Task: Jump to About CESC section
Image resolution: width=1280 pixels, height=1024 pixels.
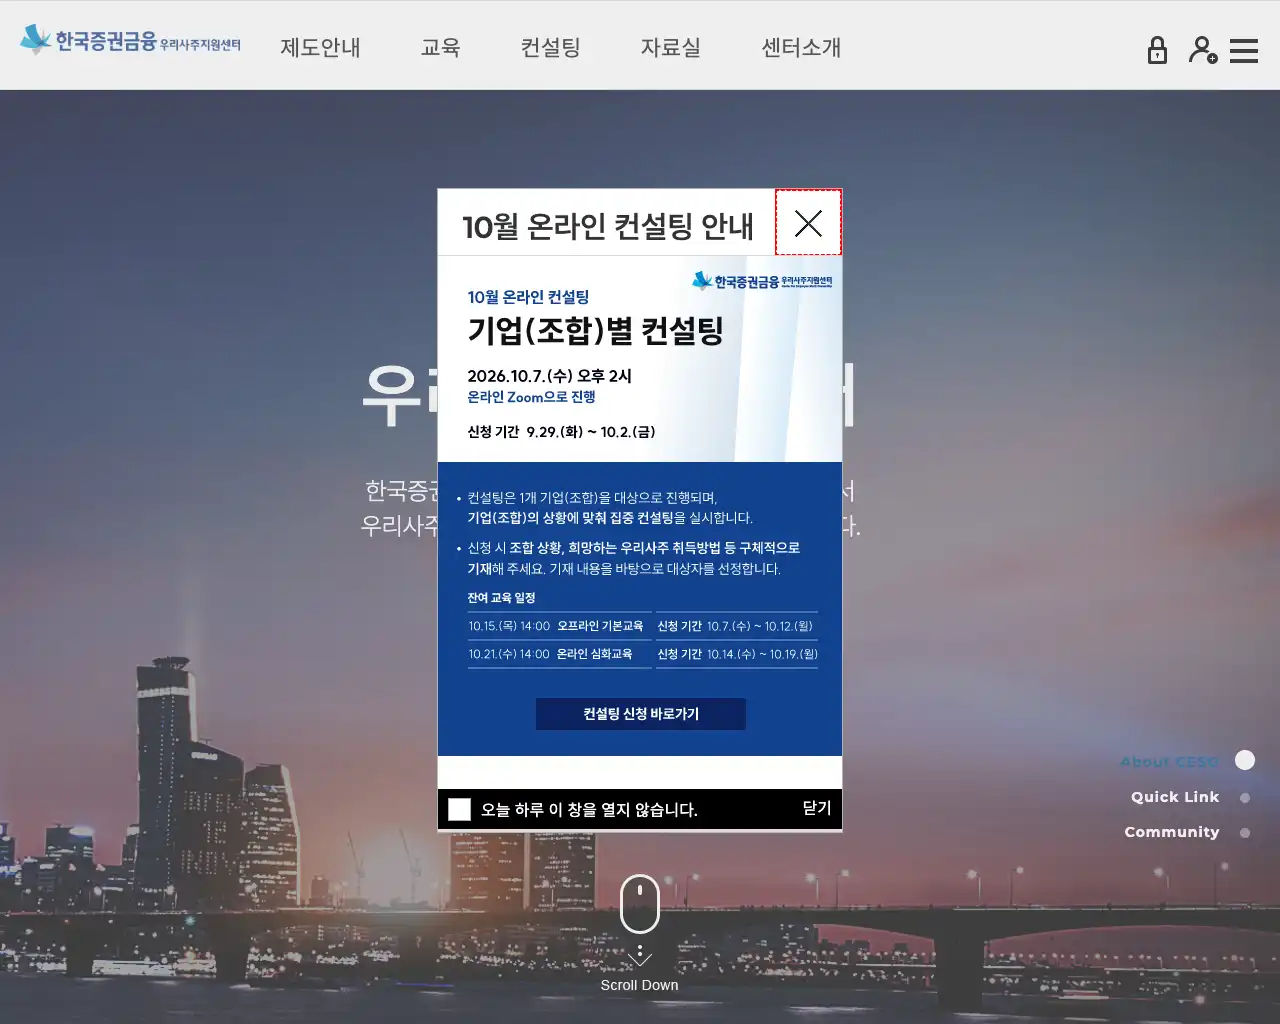Action: 1170,761
